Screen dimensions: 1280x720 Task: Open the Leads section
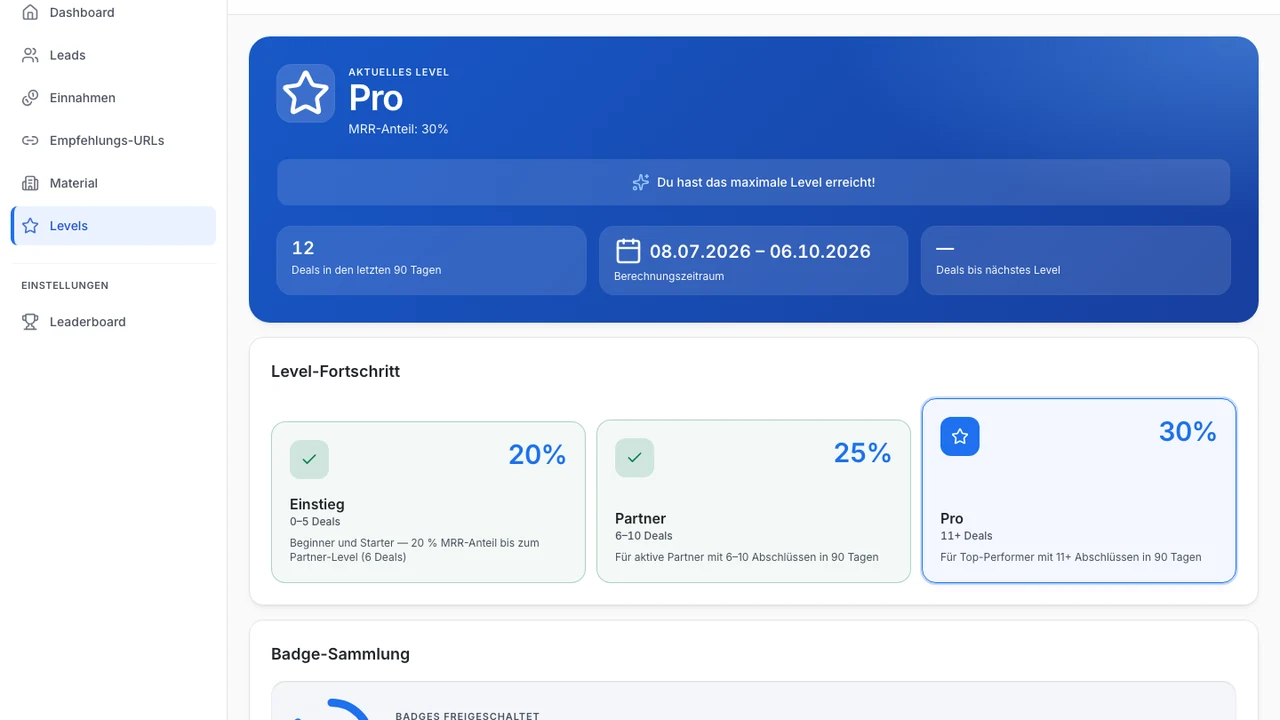coord(113,55)
